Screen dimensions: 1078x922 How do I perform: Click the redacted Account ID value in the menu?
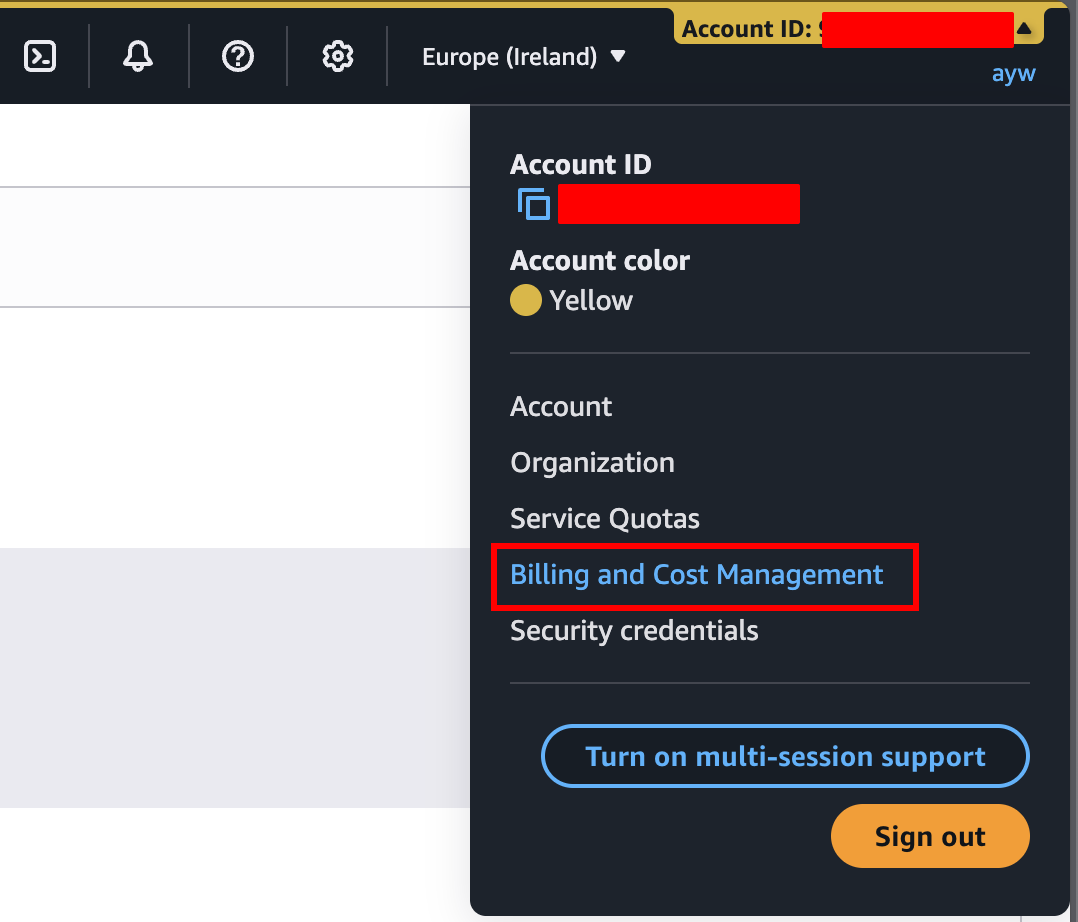click(x=679, y=204)
